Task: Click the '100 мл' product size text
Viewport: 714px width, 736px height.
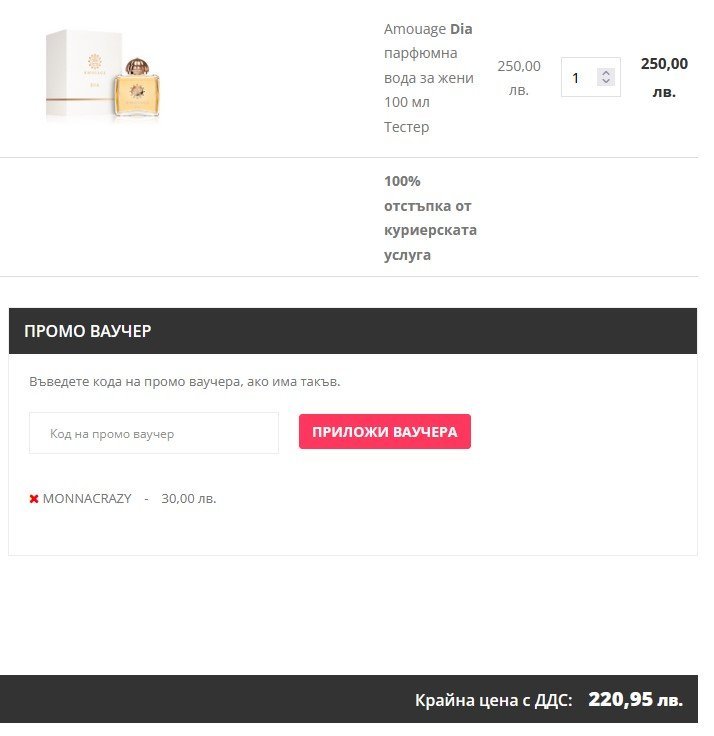Action: tap(406, 102)
